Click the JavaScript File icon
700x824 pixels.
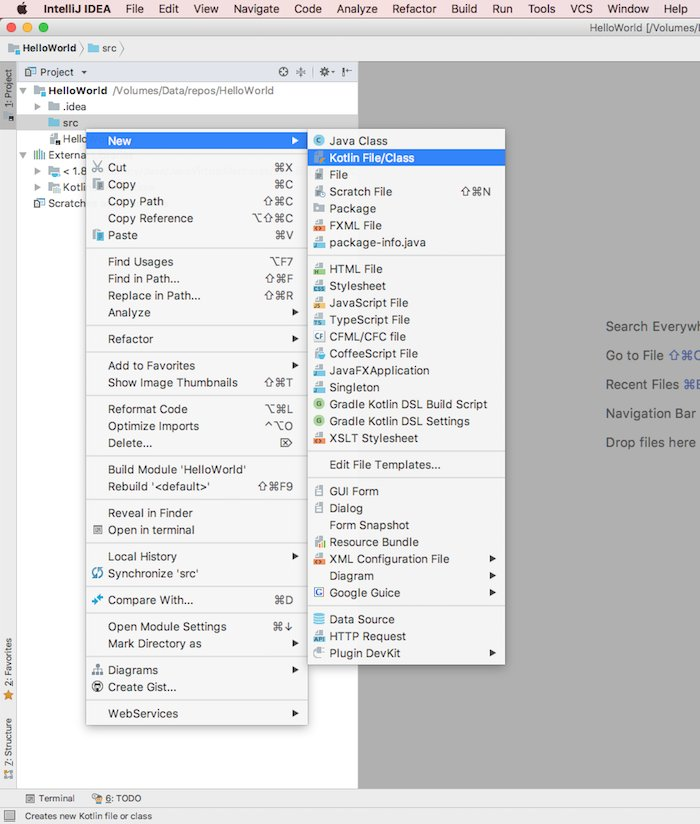click(x=318, y=303)
